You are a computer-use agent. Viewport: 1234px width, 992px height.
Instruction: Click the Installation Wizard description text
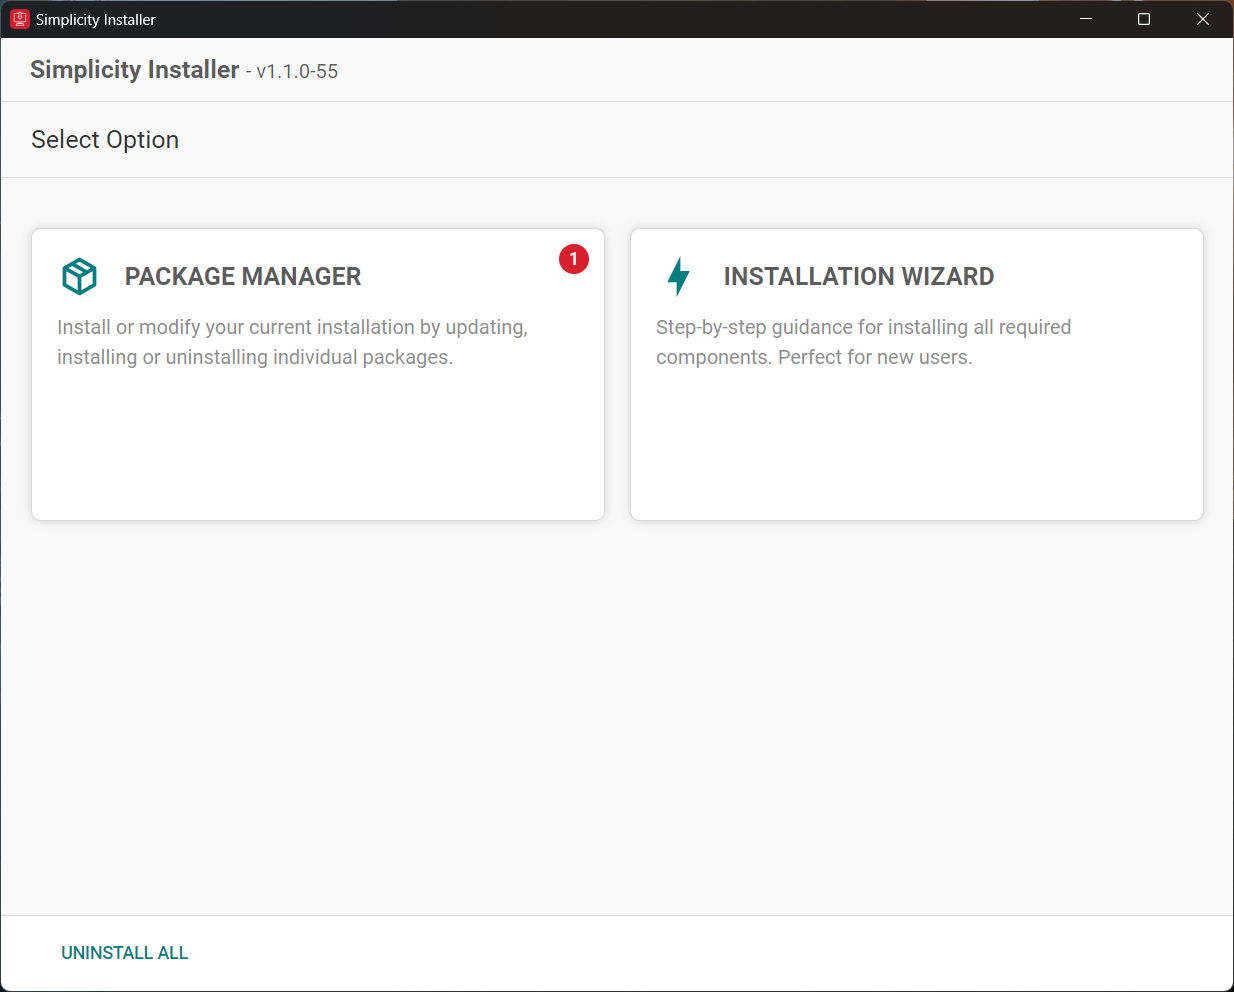tap(863, 341)
